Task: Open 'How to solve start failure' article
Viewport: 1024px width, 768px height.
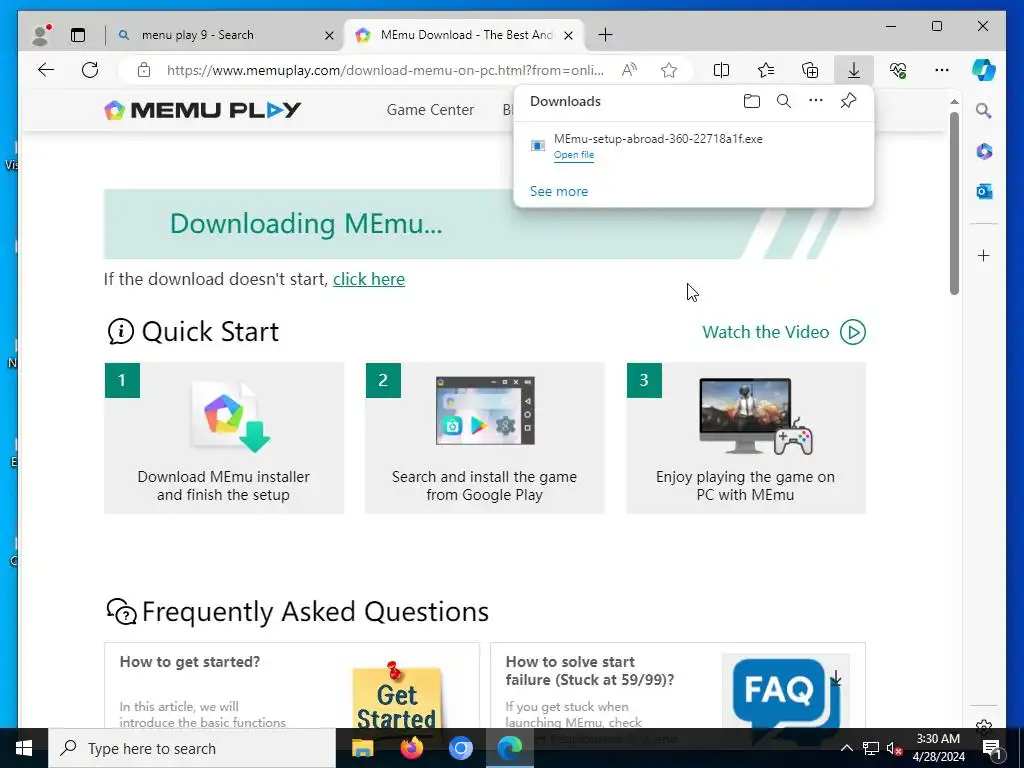Action: tap(590, 671)
